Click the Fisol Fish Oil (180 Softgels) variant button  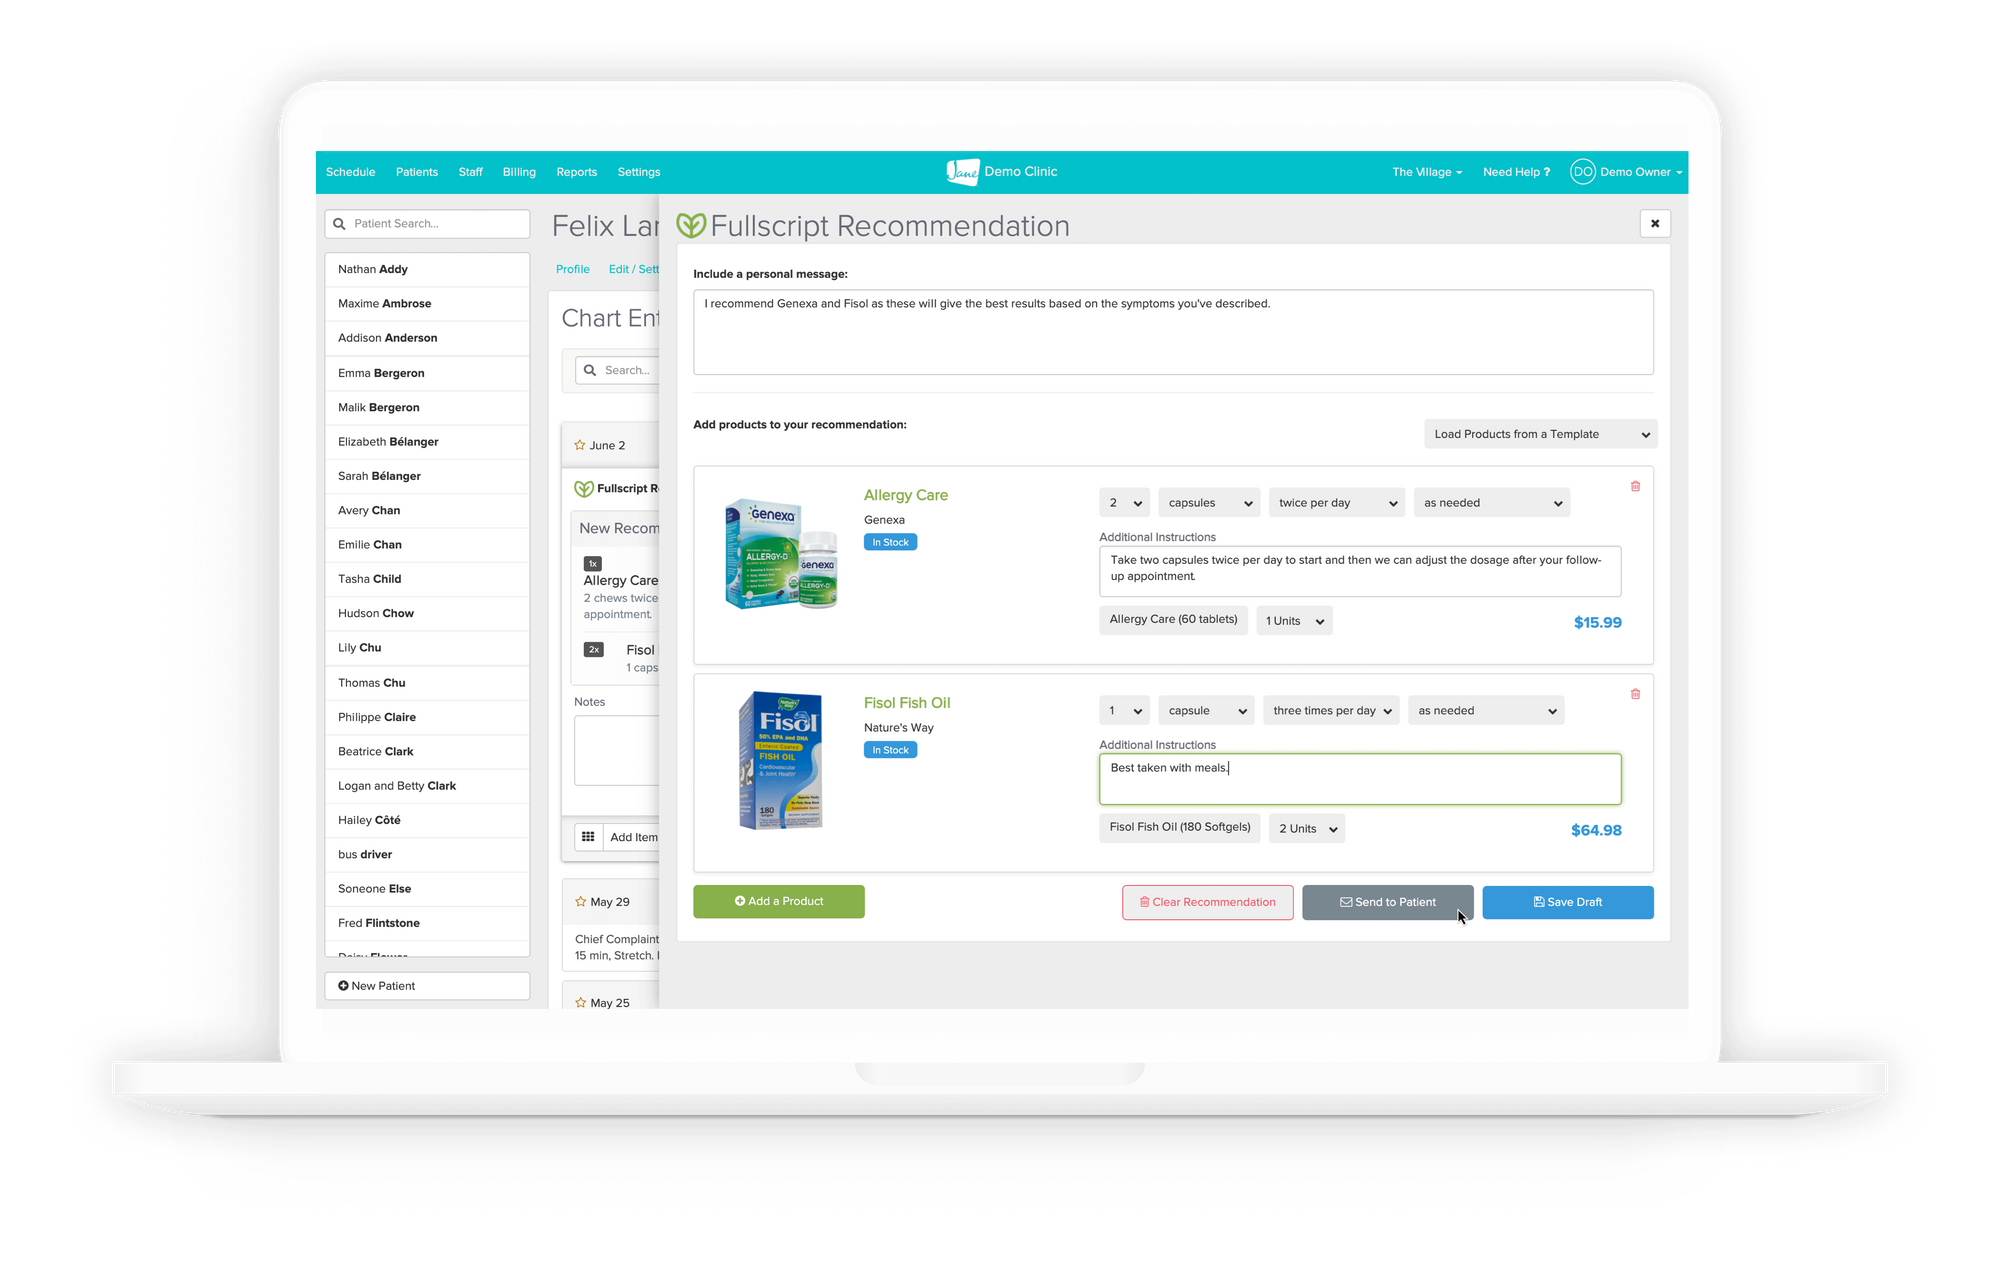tap(1180, 828)
